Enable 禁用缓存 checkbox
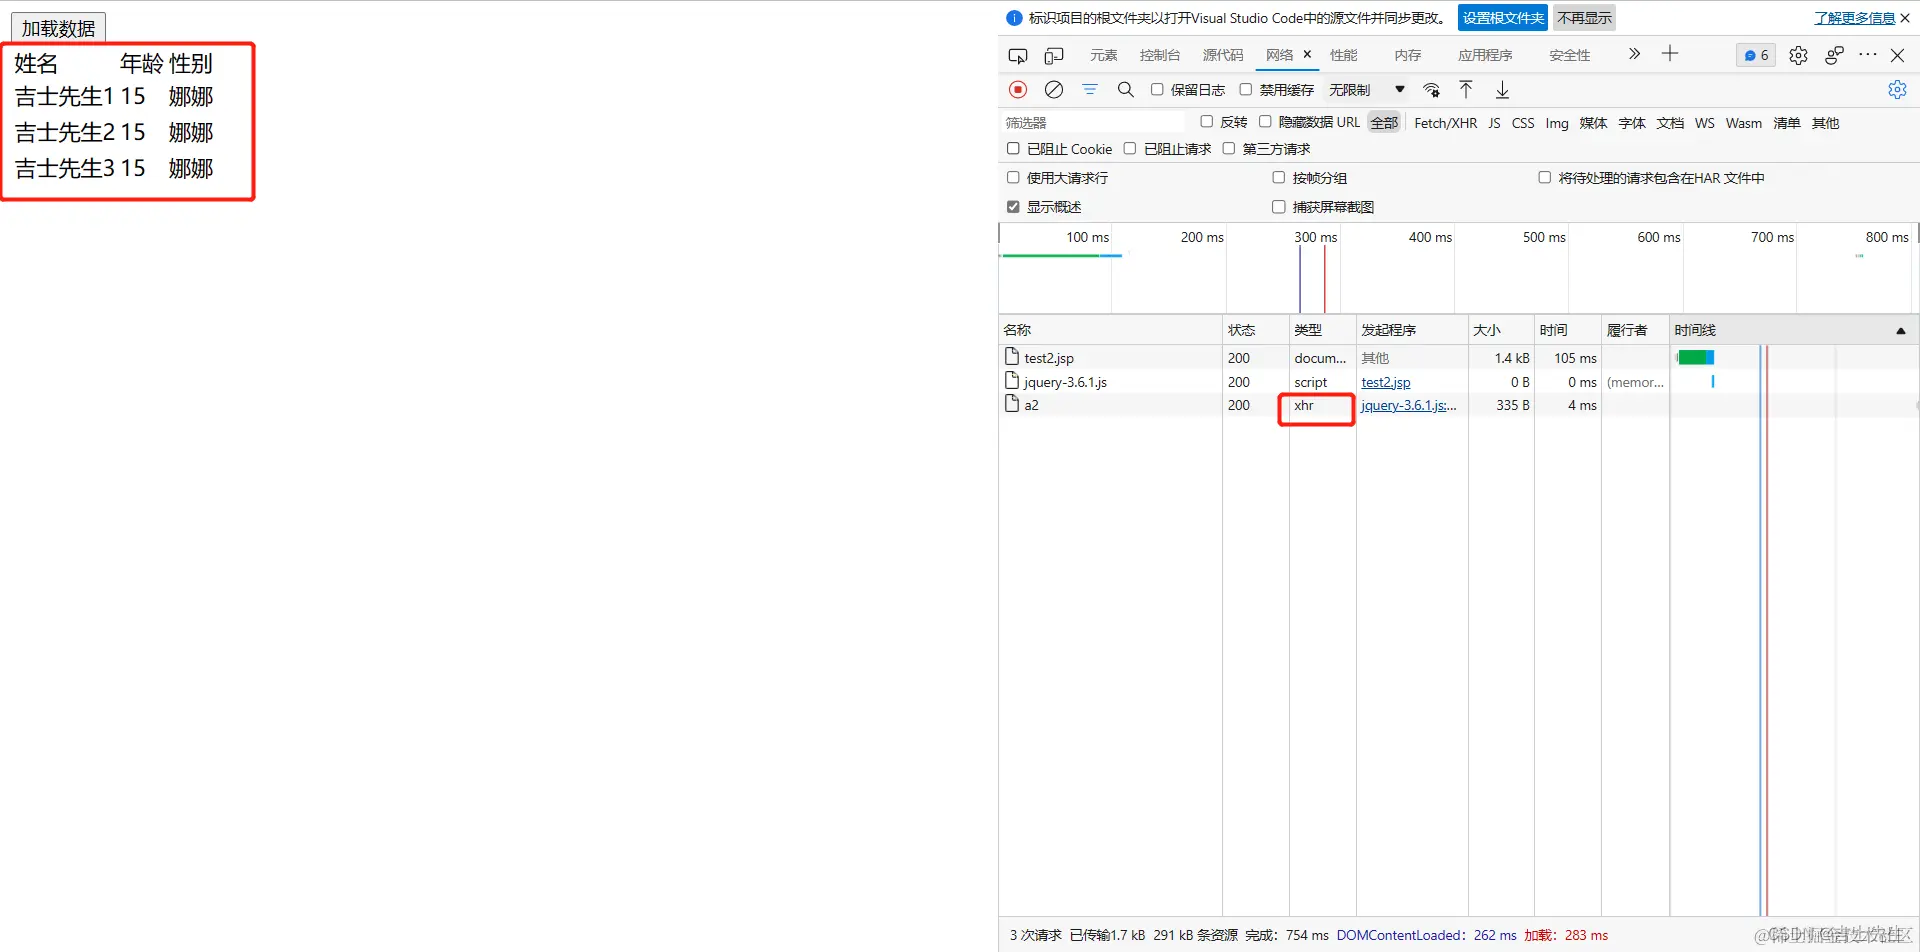Screen dimensions: 1920x952 tap(1246, 90)
